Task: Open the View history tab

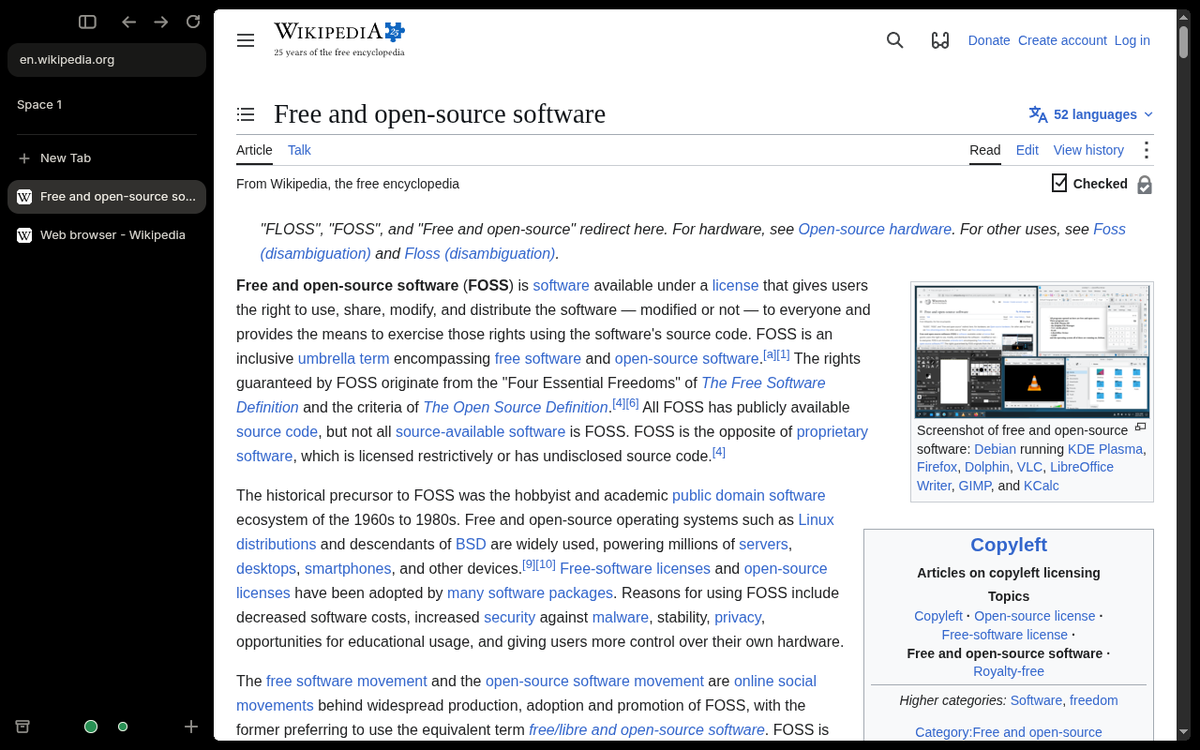Action: point(1088,150)
